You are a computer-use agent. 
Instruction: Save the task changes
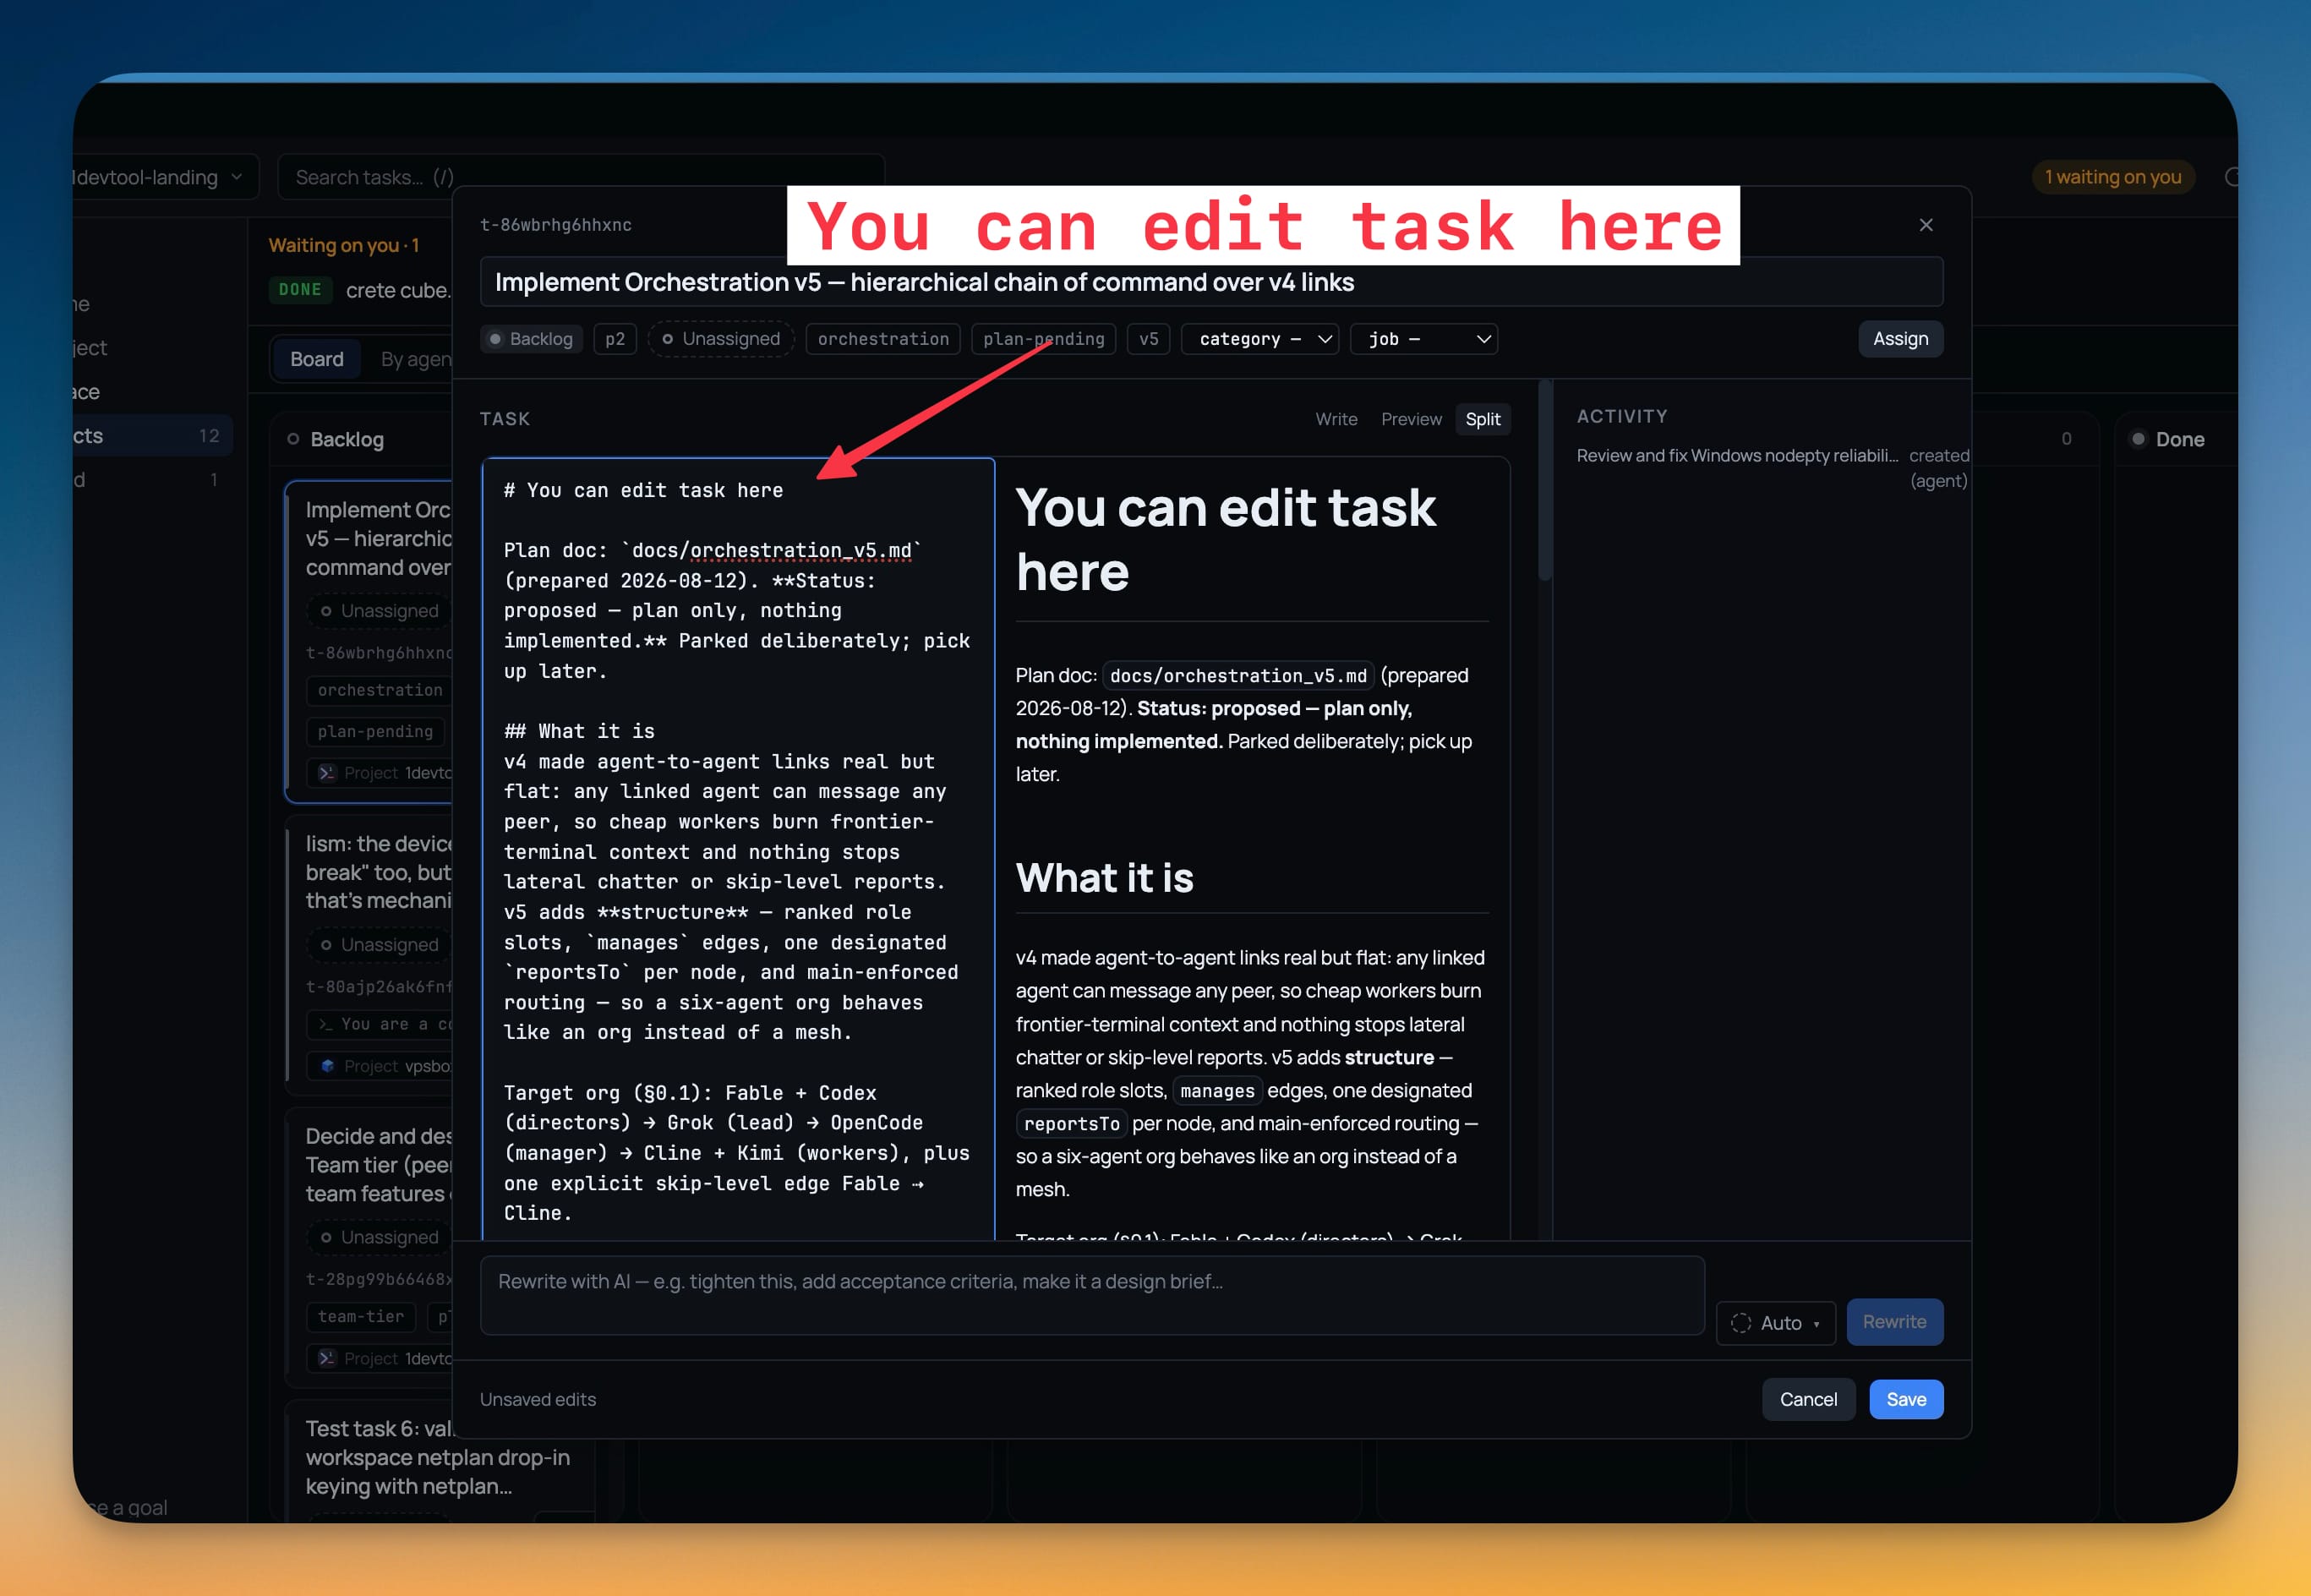pyautogui.click(x=1906, y=1399)
